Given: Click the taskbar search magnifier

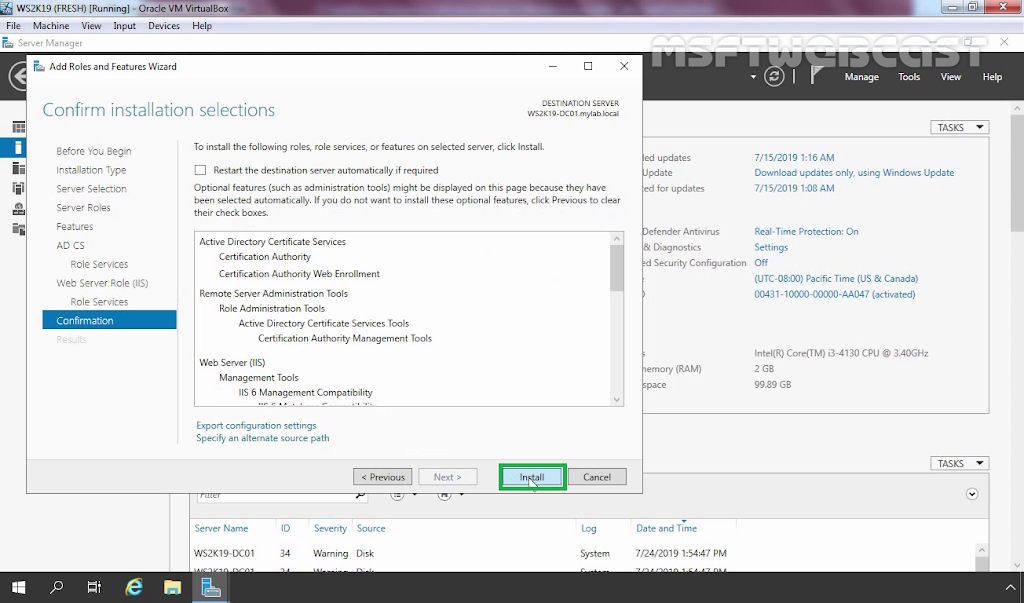Looking at the screenshot, I should 57,587.
